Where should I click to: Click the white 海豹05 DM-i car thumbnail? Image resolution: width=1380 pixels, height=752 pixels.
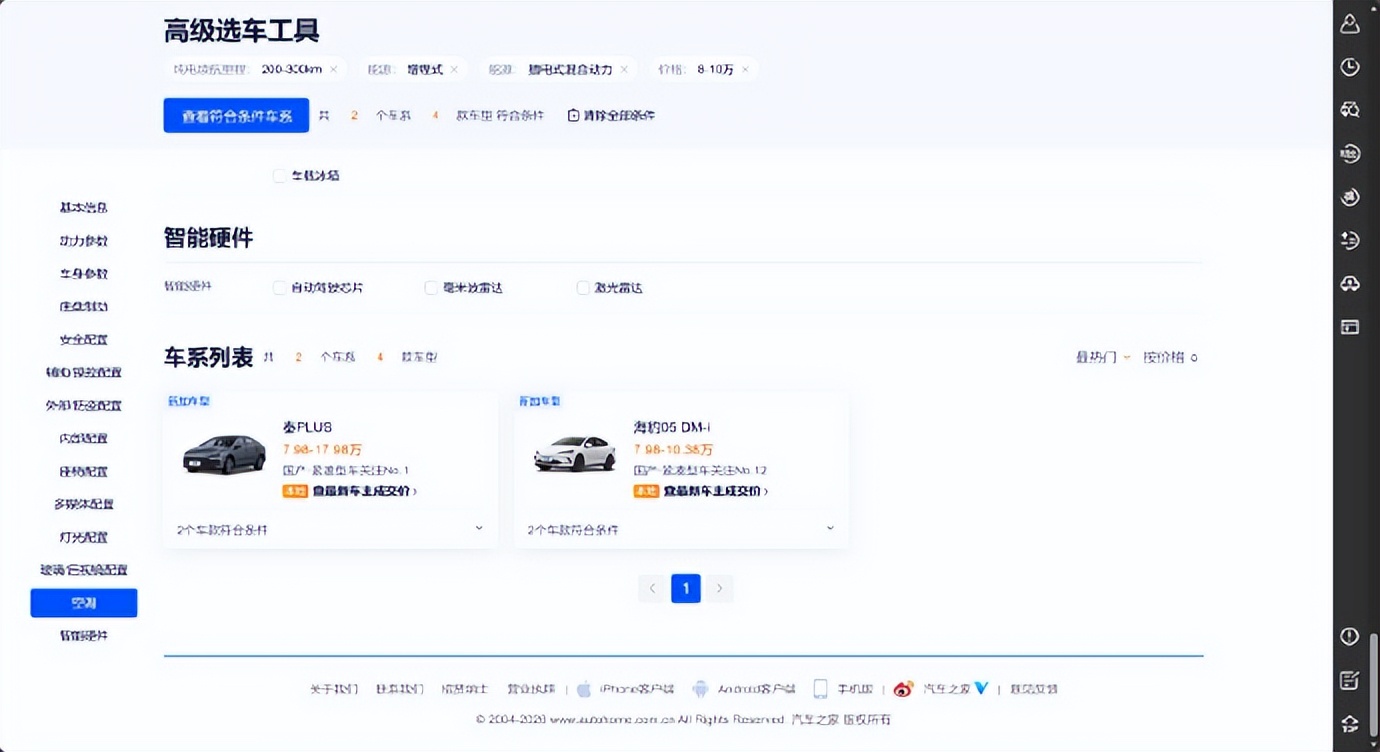pyautogui.click(x=575, y=454)
